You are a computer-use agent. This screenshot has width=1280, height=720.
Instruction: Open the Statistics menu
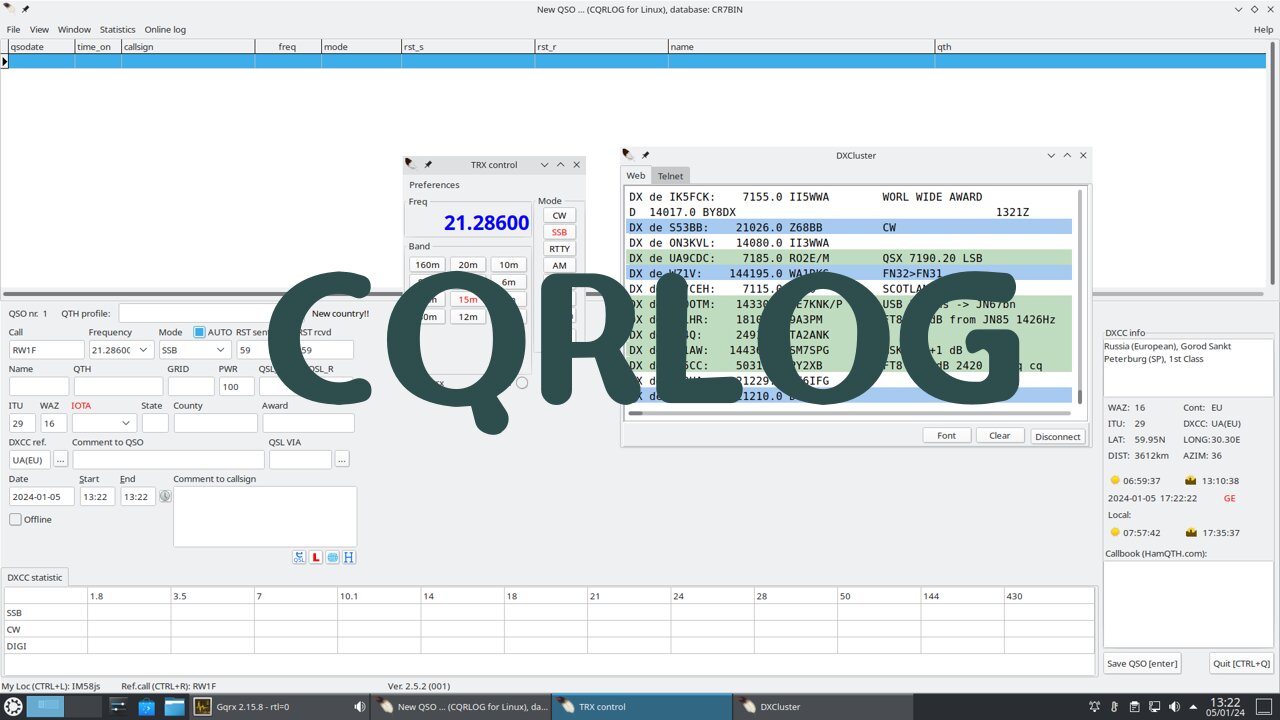point(118,30)
